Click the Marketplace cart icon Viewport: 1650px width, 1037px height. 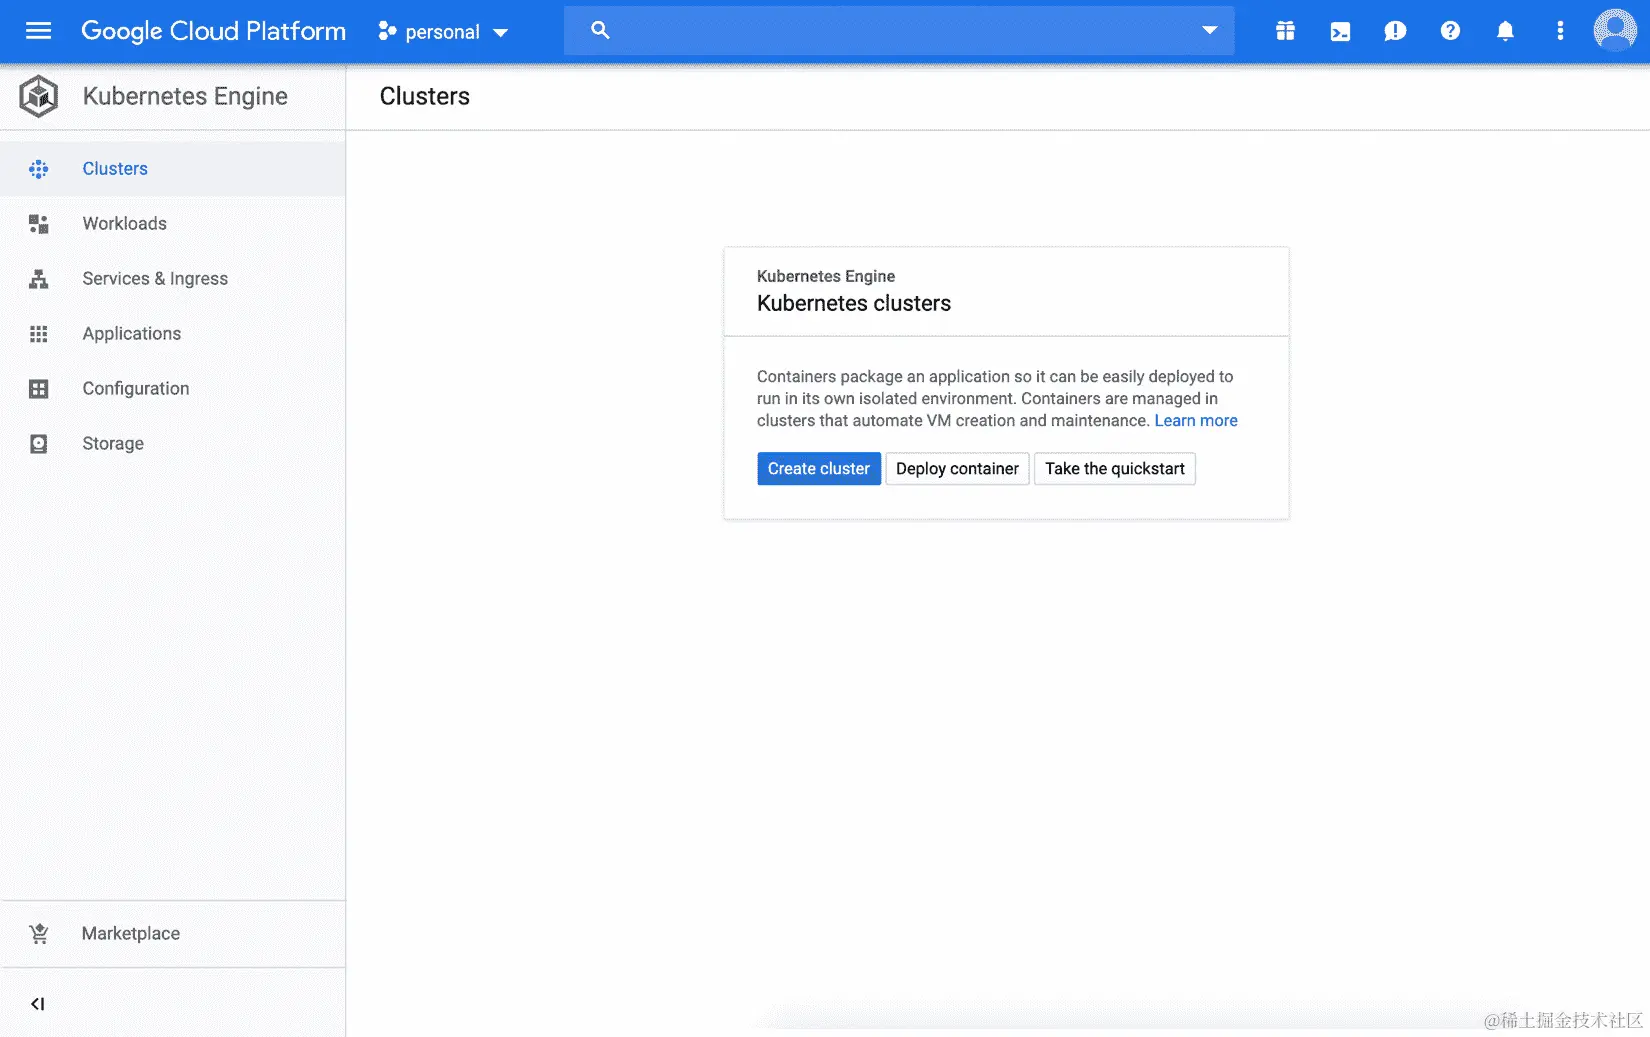[x=39, y=933]
